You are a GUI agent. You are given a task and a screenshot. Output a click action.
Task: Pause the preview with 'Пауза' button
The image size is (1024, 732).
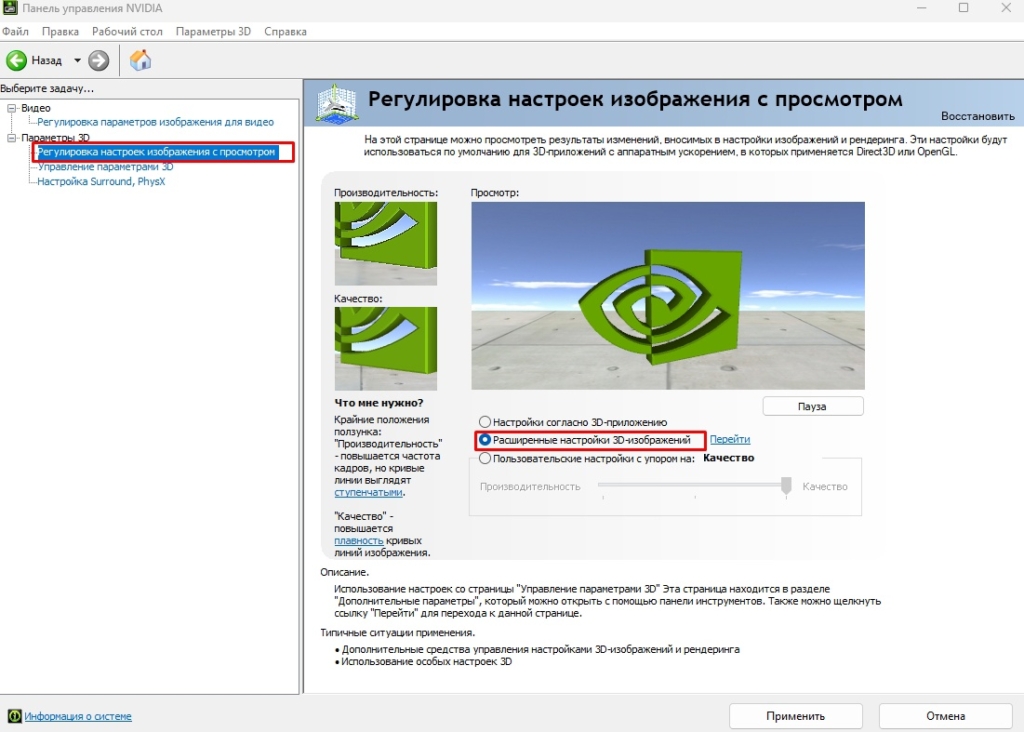812,406
